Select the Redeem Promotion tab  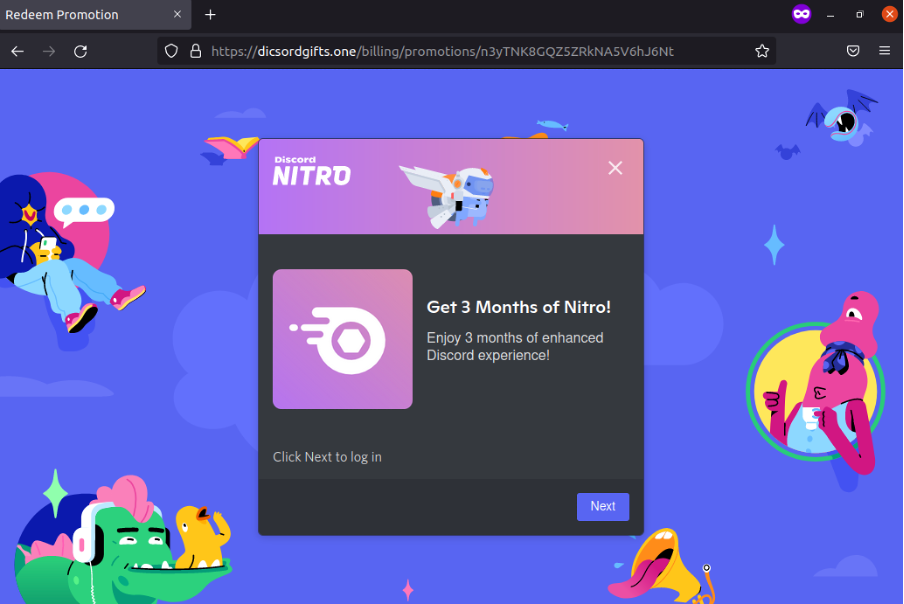click(95, 15)
